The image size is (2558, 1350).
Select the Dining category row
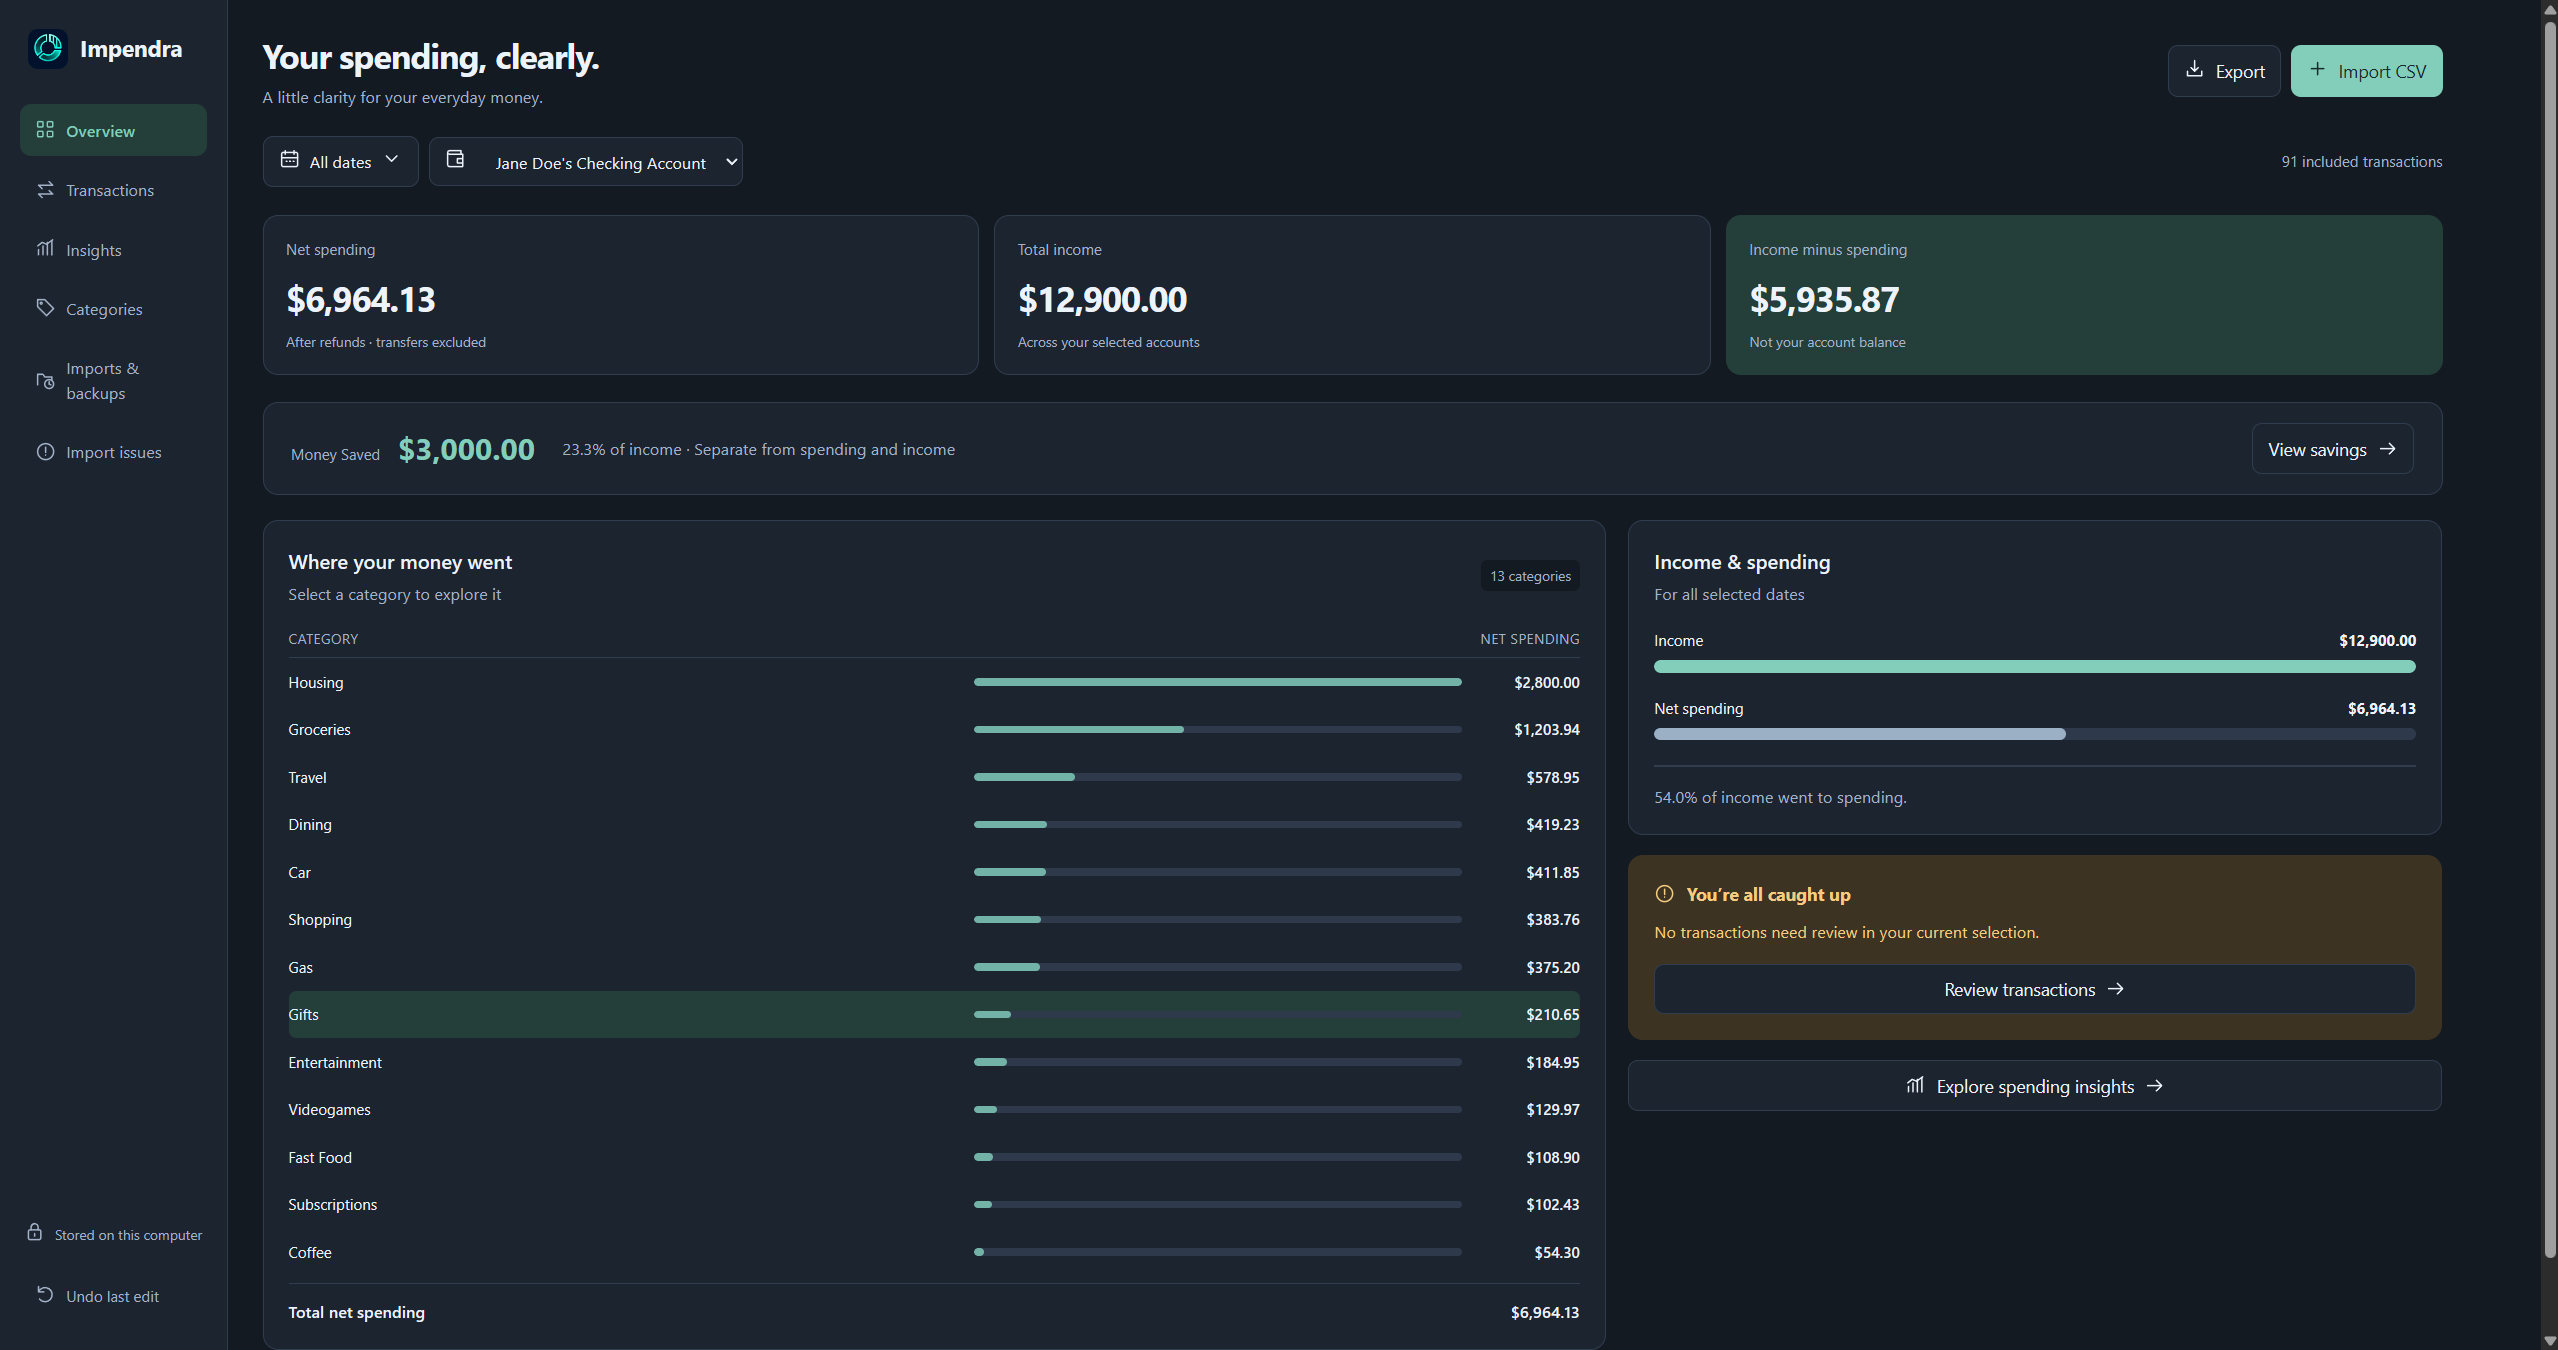(934, 825)
